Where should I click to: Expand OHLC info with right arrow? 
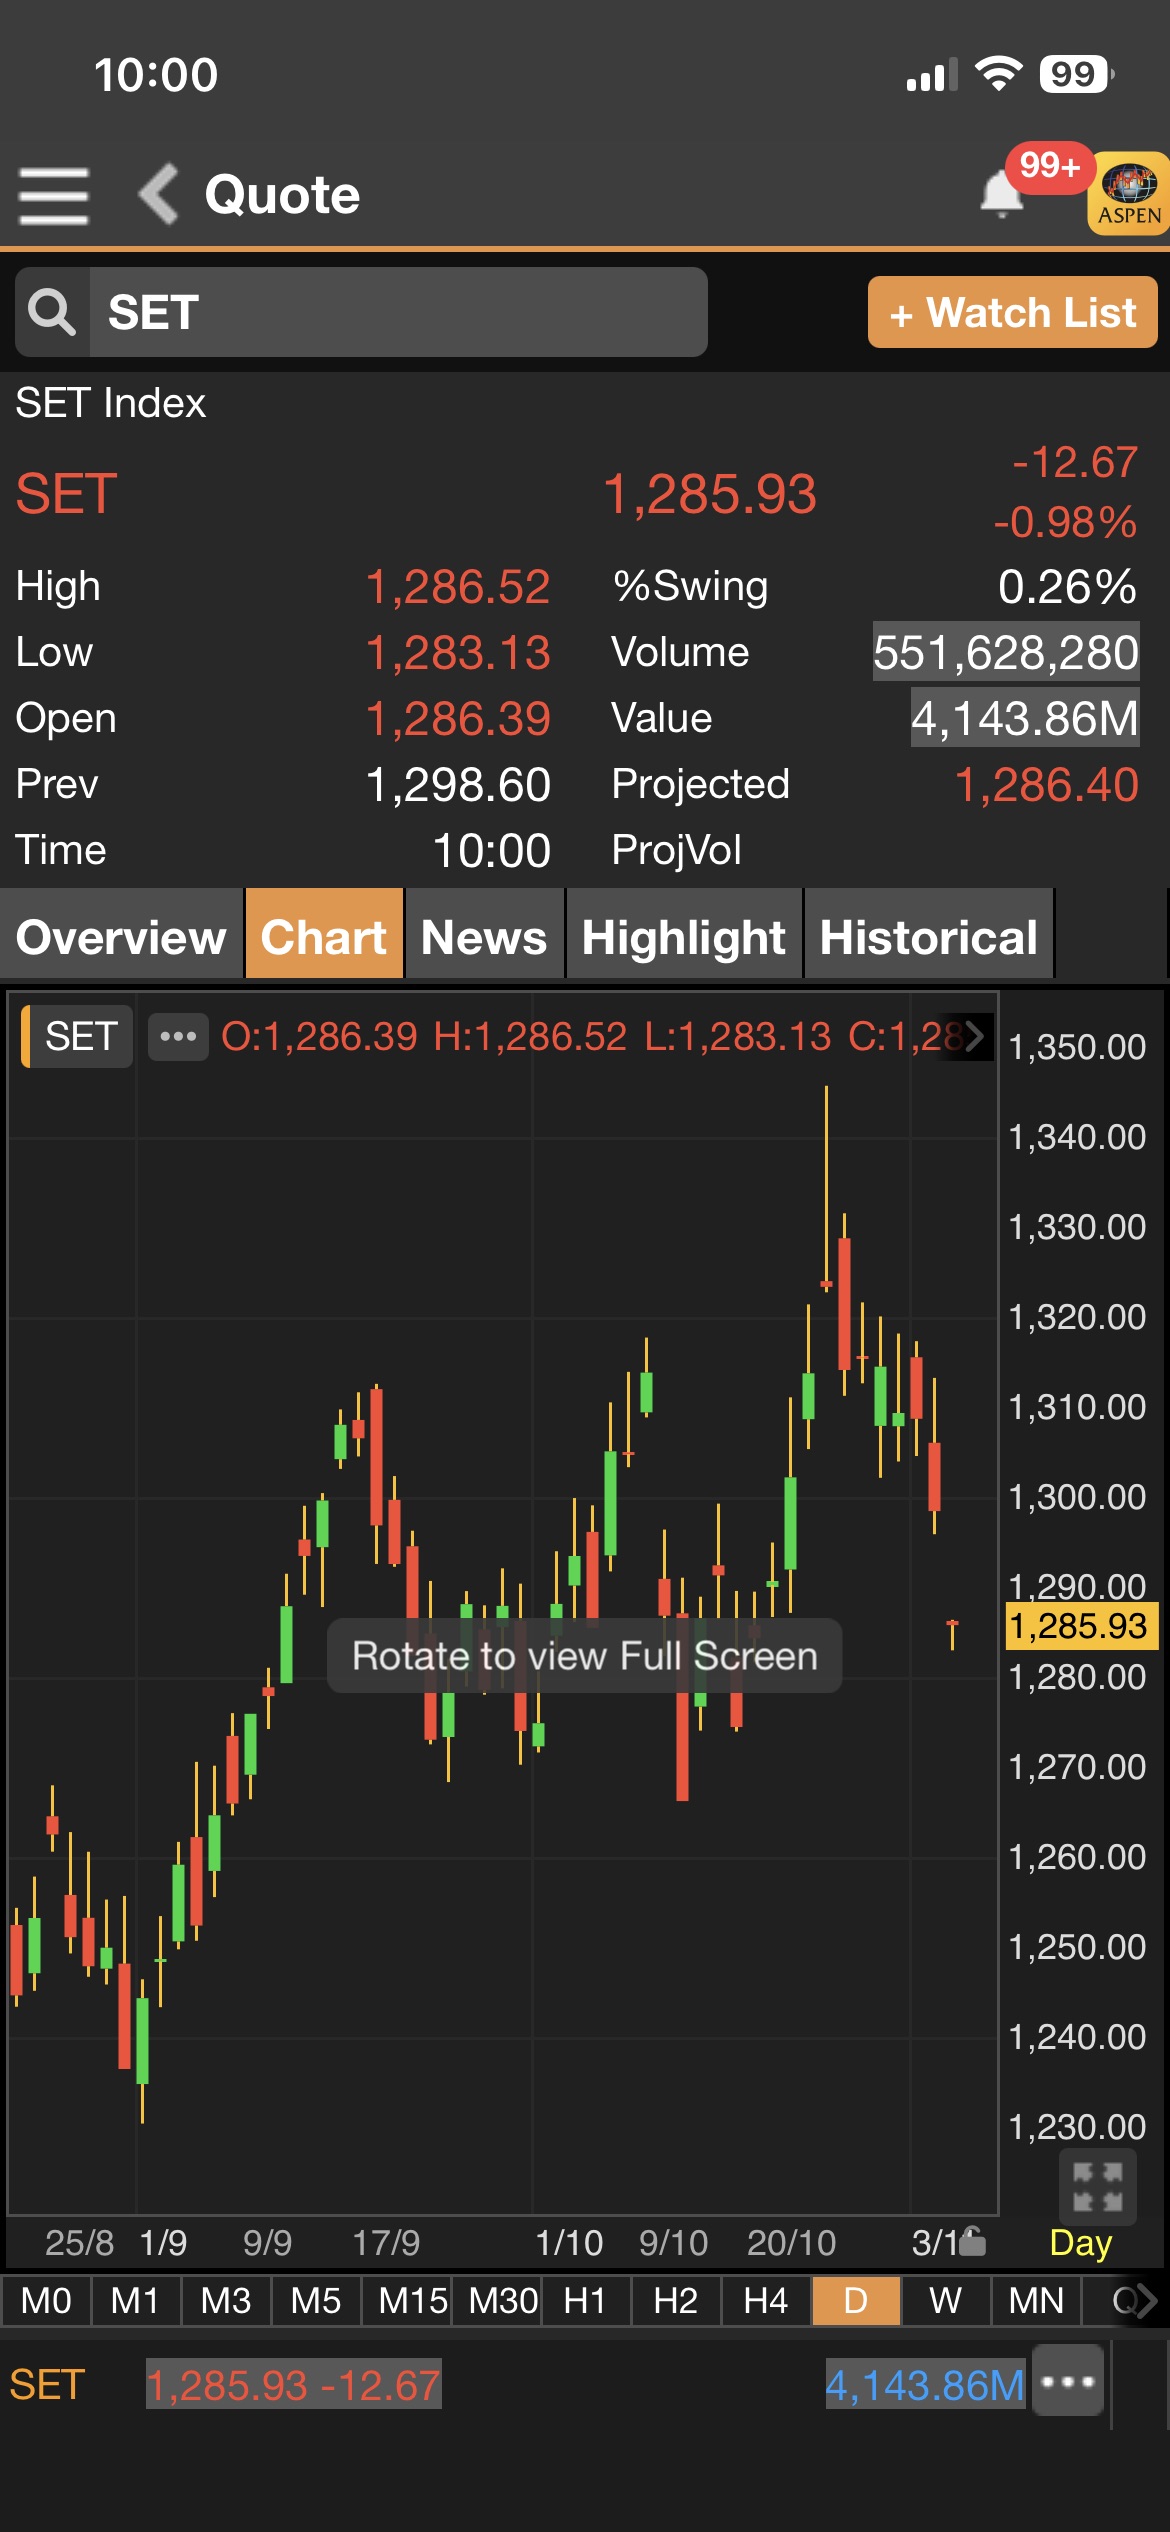[973, 1036]
